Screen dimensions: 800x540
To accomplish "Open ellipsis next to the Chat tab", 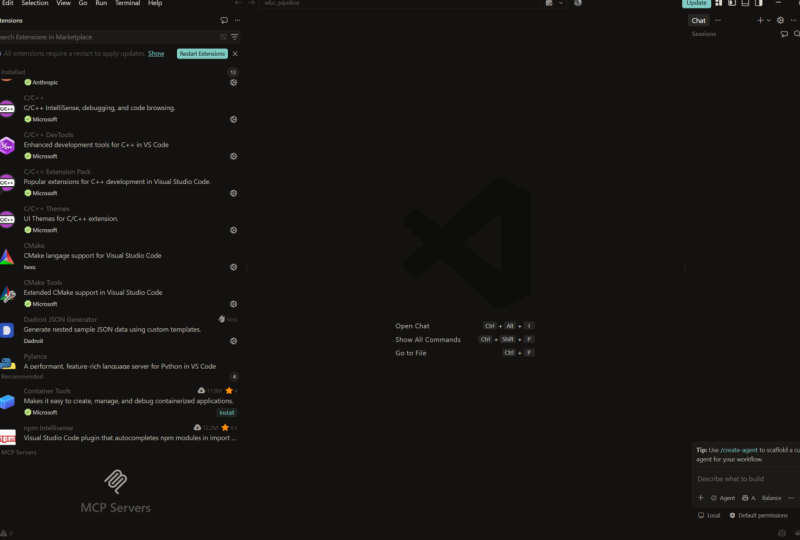I will point(718,20).
